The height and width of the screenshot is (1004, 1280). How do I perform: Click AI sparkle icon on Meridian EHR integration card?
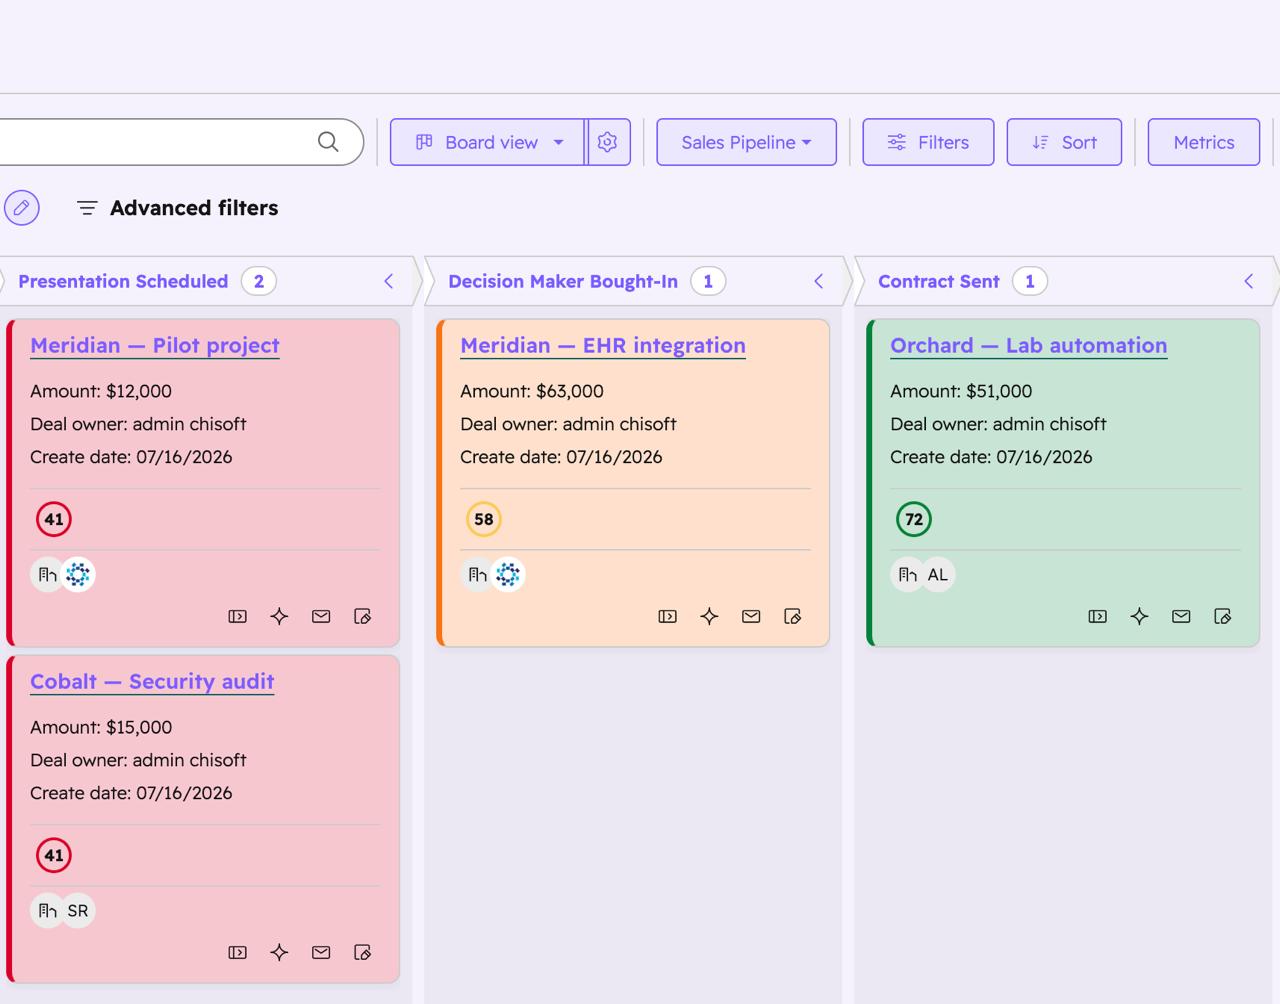pyautogui.click(x=710, y=616)
